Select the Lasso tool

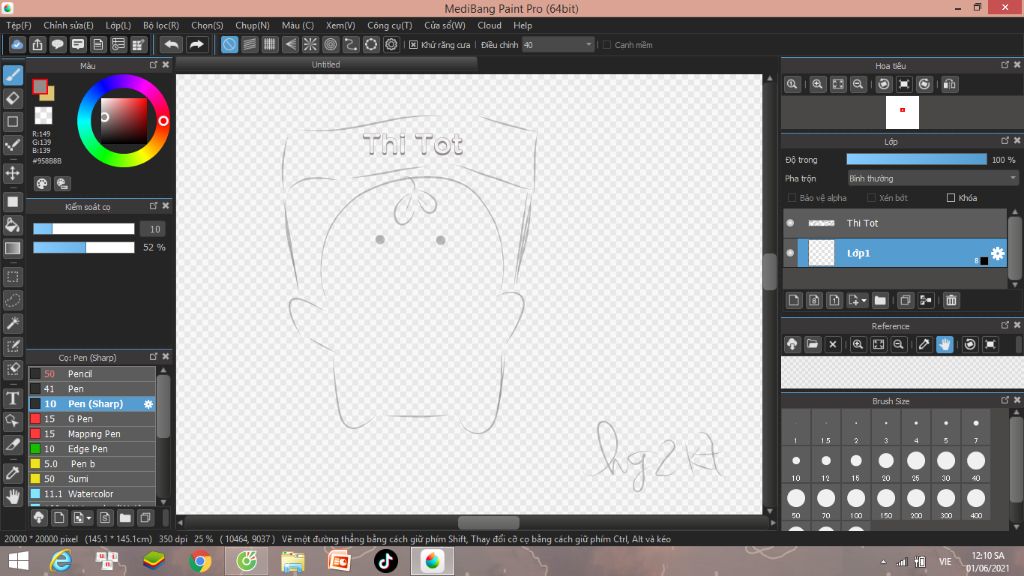pyautogui.click(x=13, y=300)
